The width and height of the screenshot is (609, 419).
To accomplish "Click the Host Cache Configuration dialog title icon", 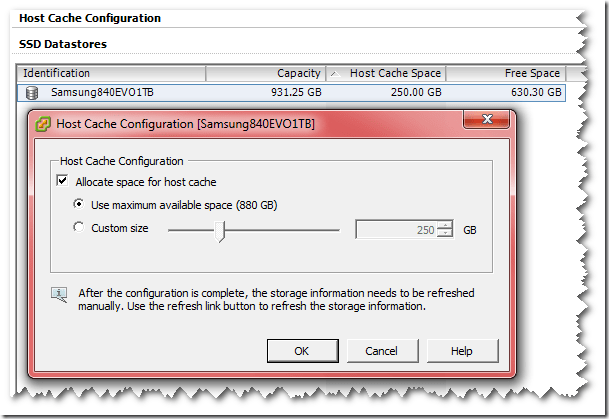I will [43, 125].
